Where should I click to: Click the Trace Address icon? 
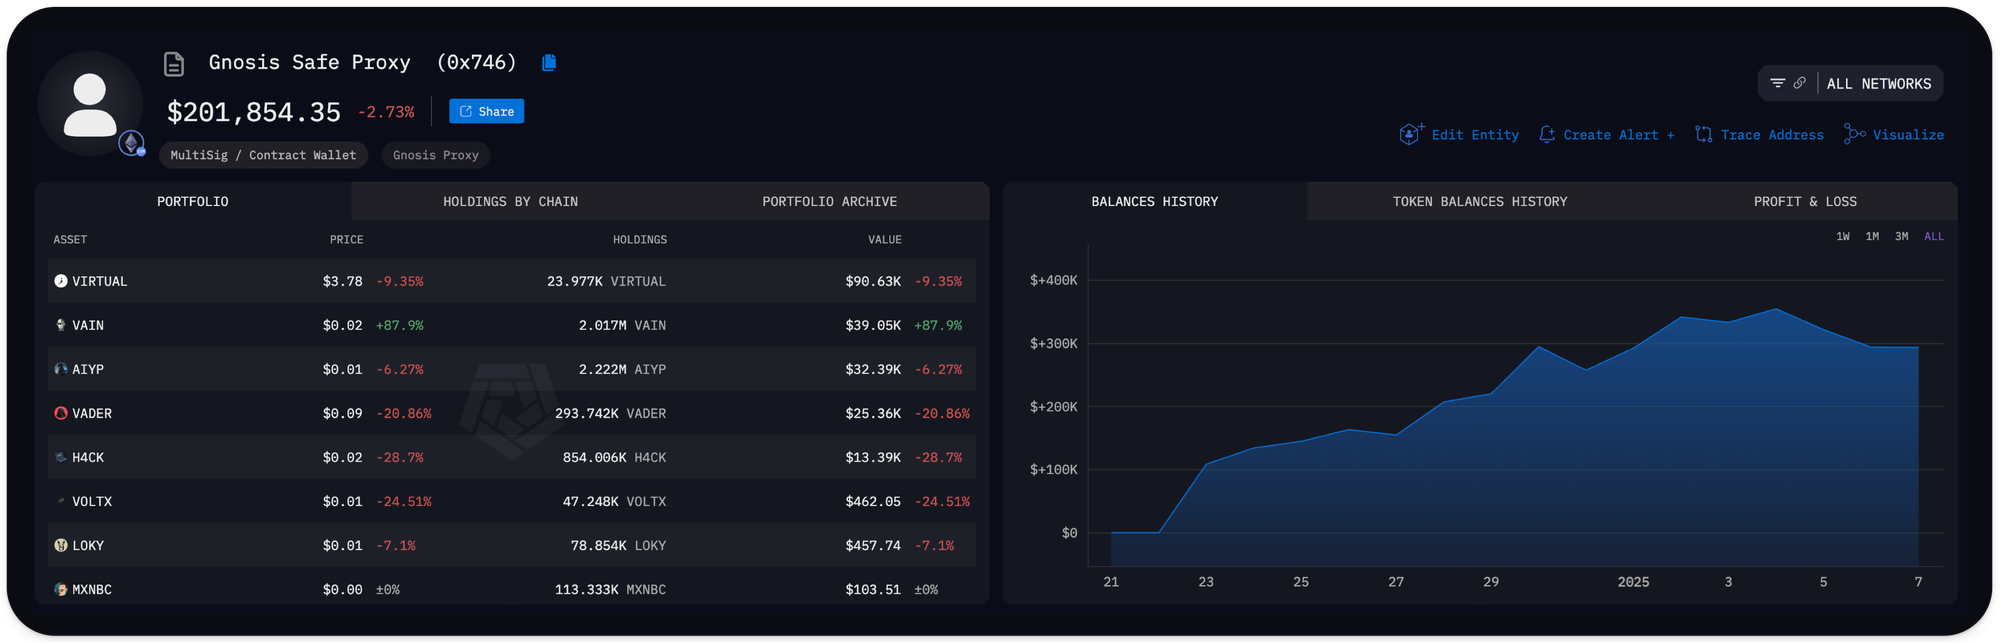click(x=1704, y=134)
